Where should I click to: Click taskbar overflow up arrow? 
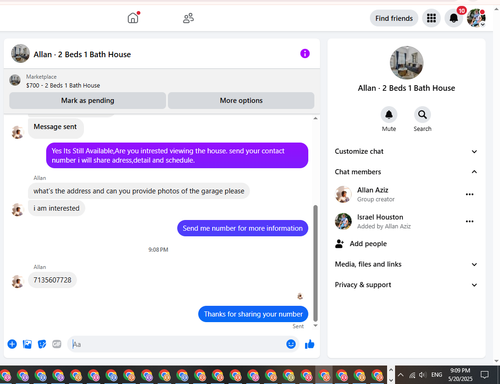tap(391, 369)
